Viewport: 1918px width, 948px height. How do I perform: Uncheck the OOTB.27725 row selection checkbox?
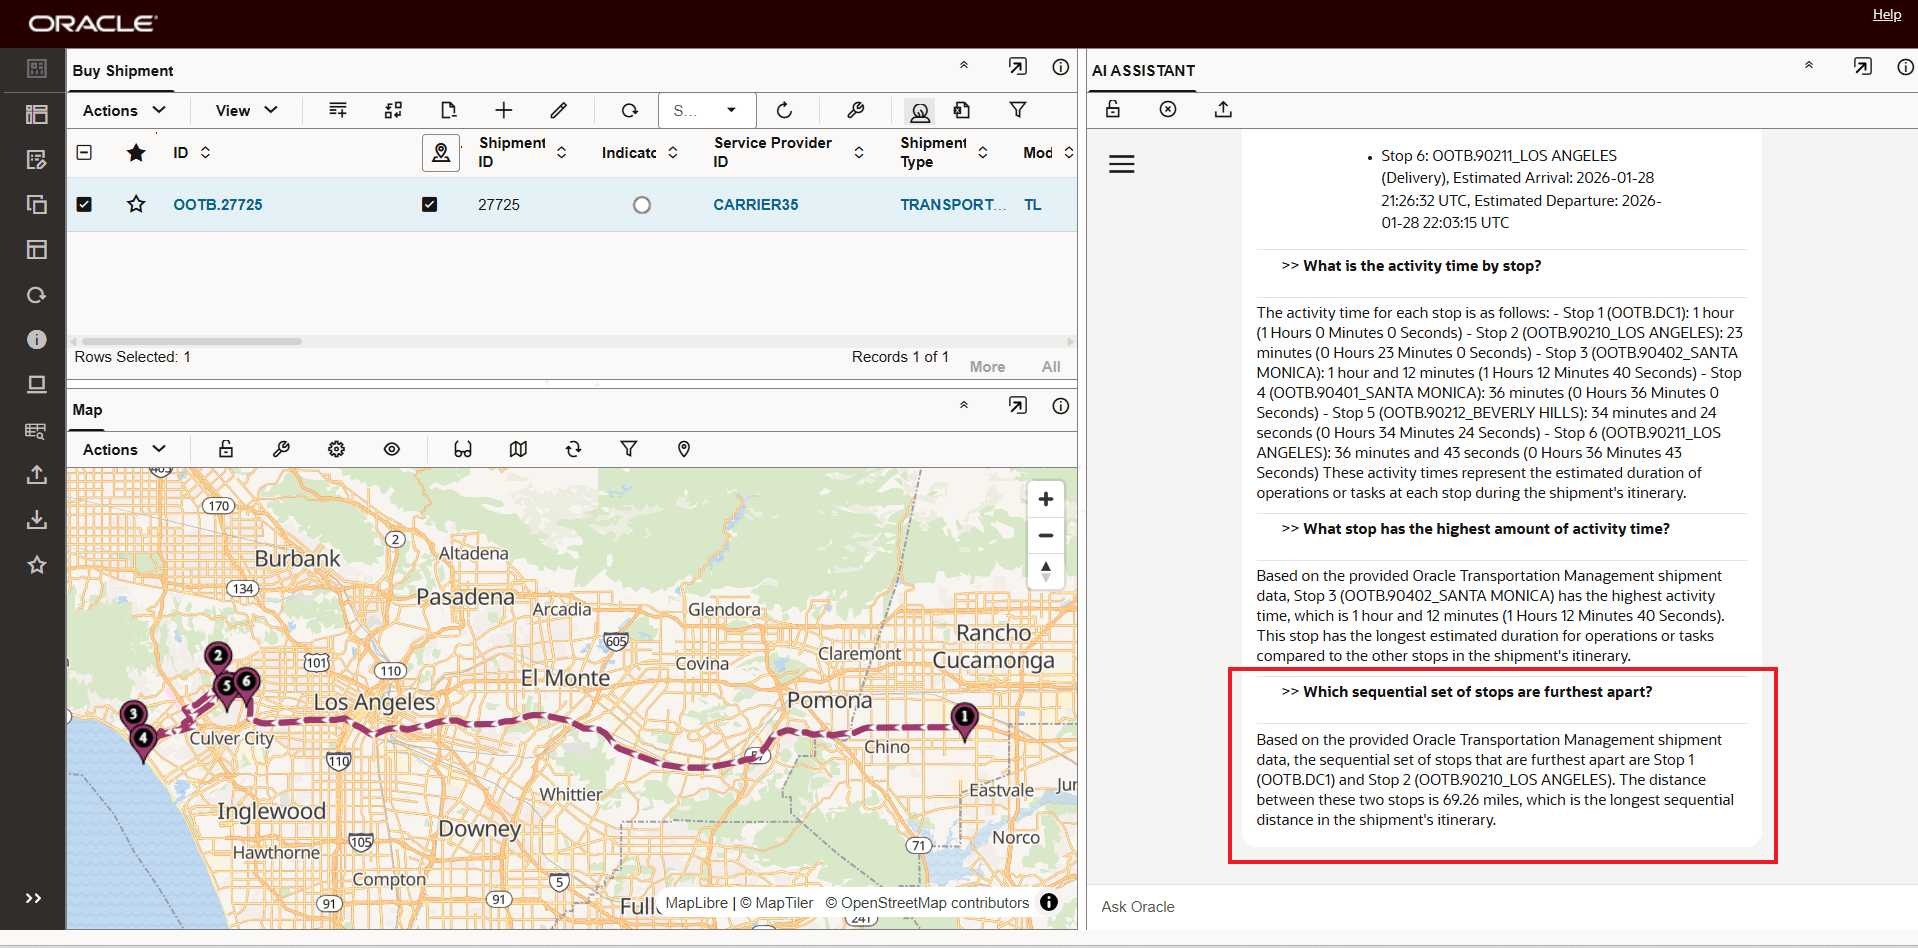(84, 204)
